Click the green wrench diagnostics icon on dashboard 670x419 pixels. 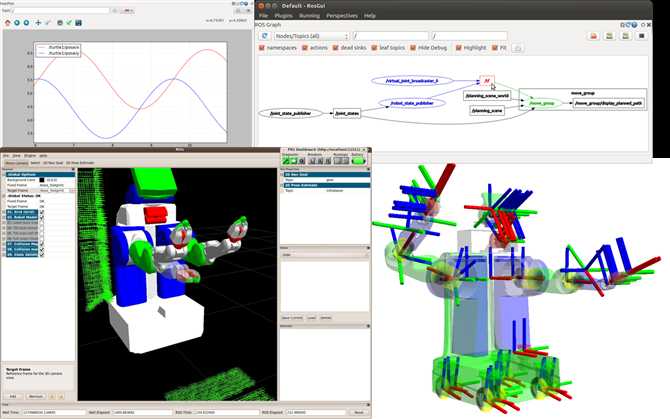point(286,161)
